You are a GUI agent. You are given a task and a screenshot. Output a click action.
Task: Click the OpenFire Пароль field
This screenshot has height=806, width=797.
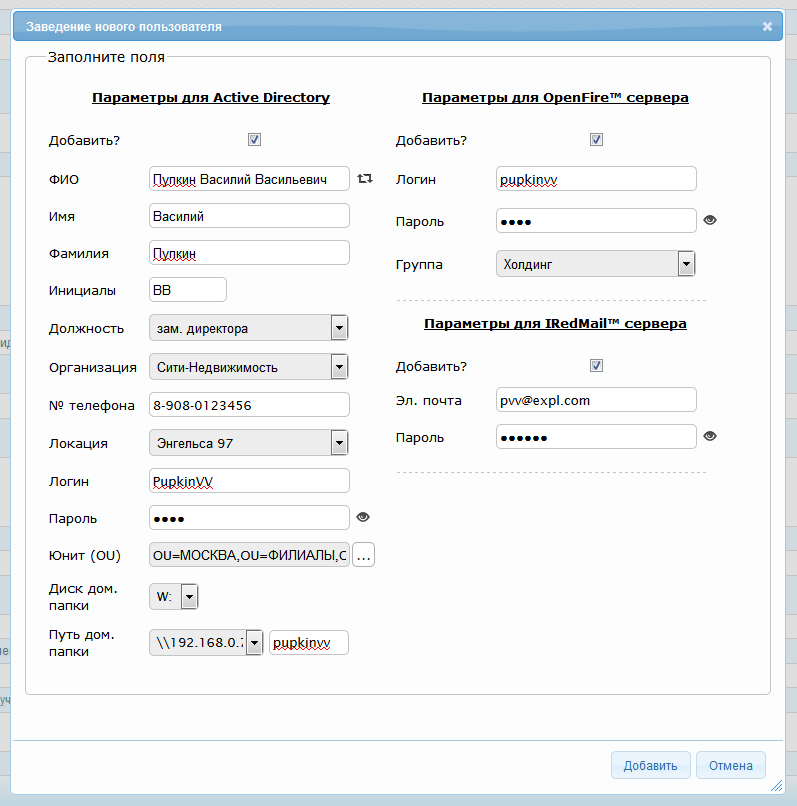click(x=596, y=221)
